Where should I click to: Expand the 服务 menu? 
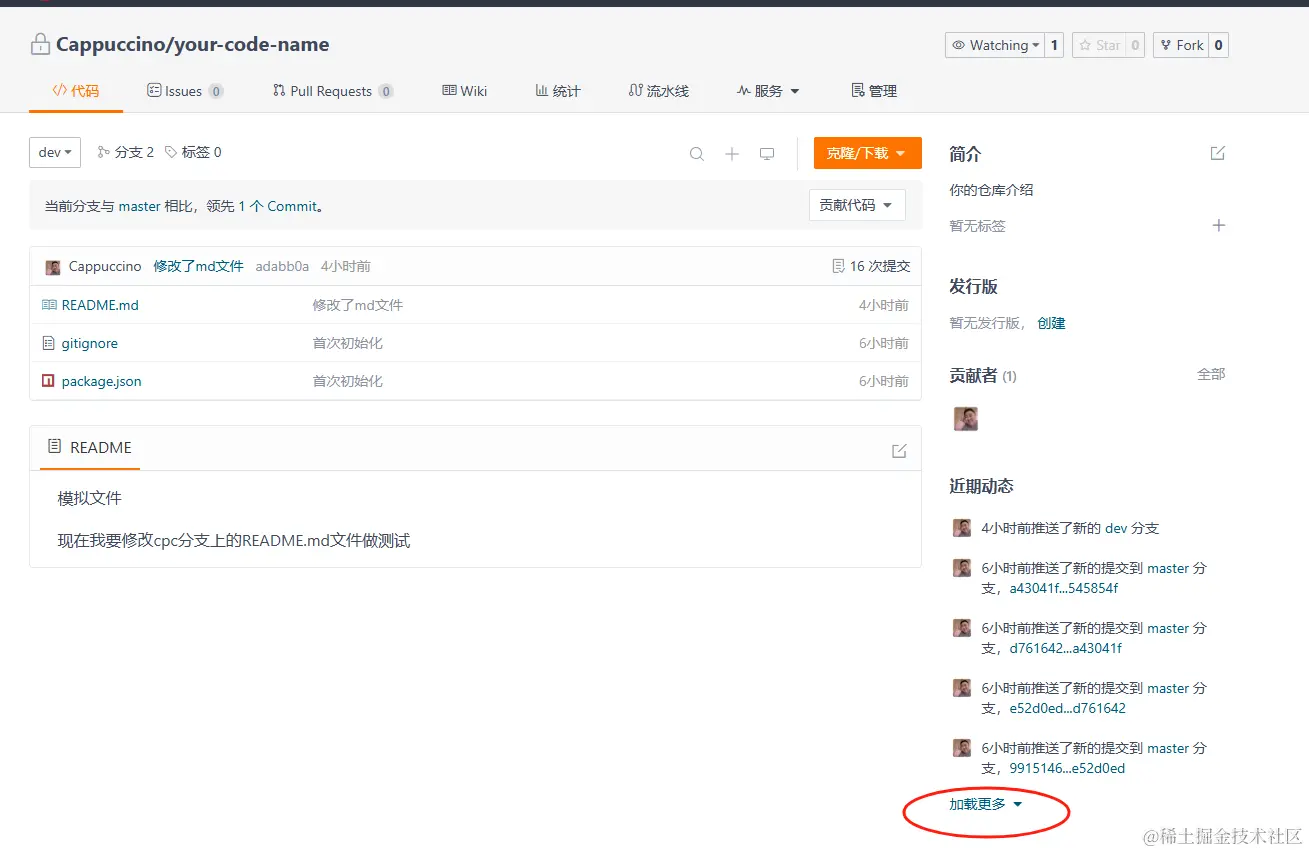(x=768, y=91)
